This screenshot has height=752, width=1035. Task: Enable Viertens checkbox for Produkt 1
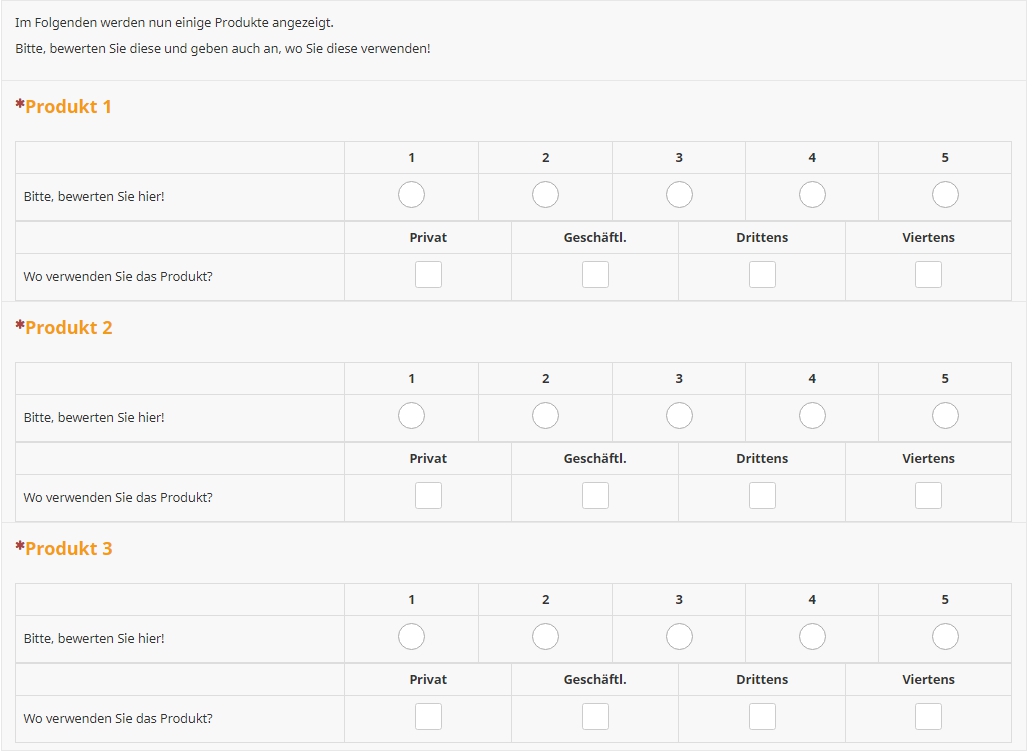[928, 275]
